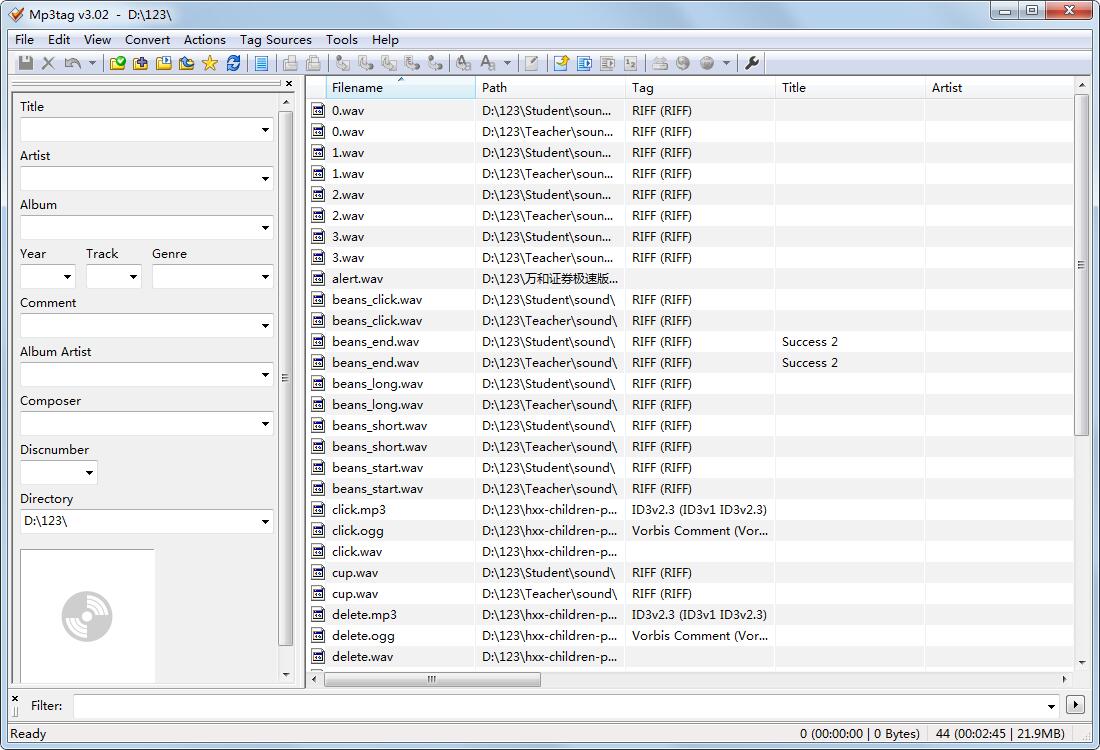Image resolution: width=1100 pixels, height=750 pixels.
Task: Click the Create playlist blue icon
Action: tap(584, 63)
